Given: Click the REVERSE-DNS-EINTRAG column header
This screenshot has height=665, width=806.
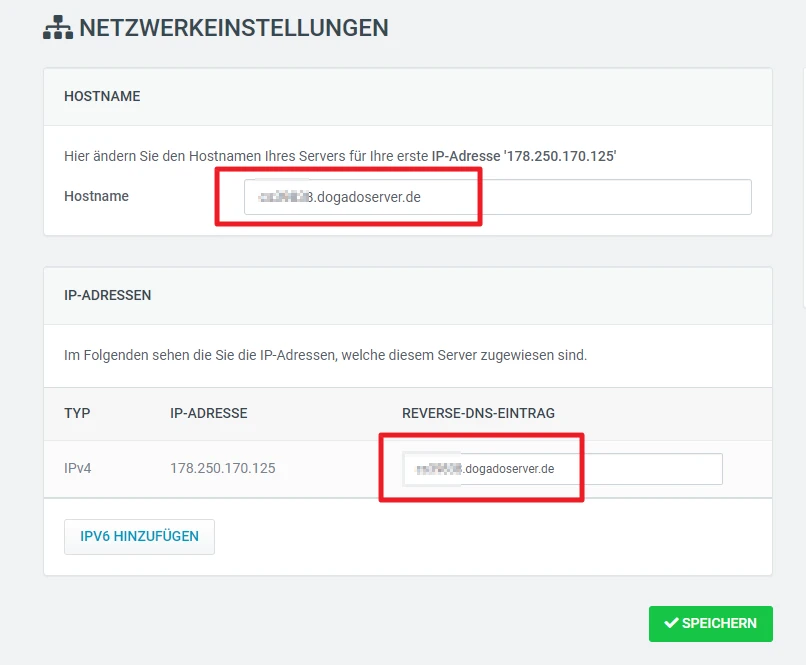Looking at the screenshot, I should coord(478,413).
